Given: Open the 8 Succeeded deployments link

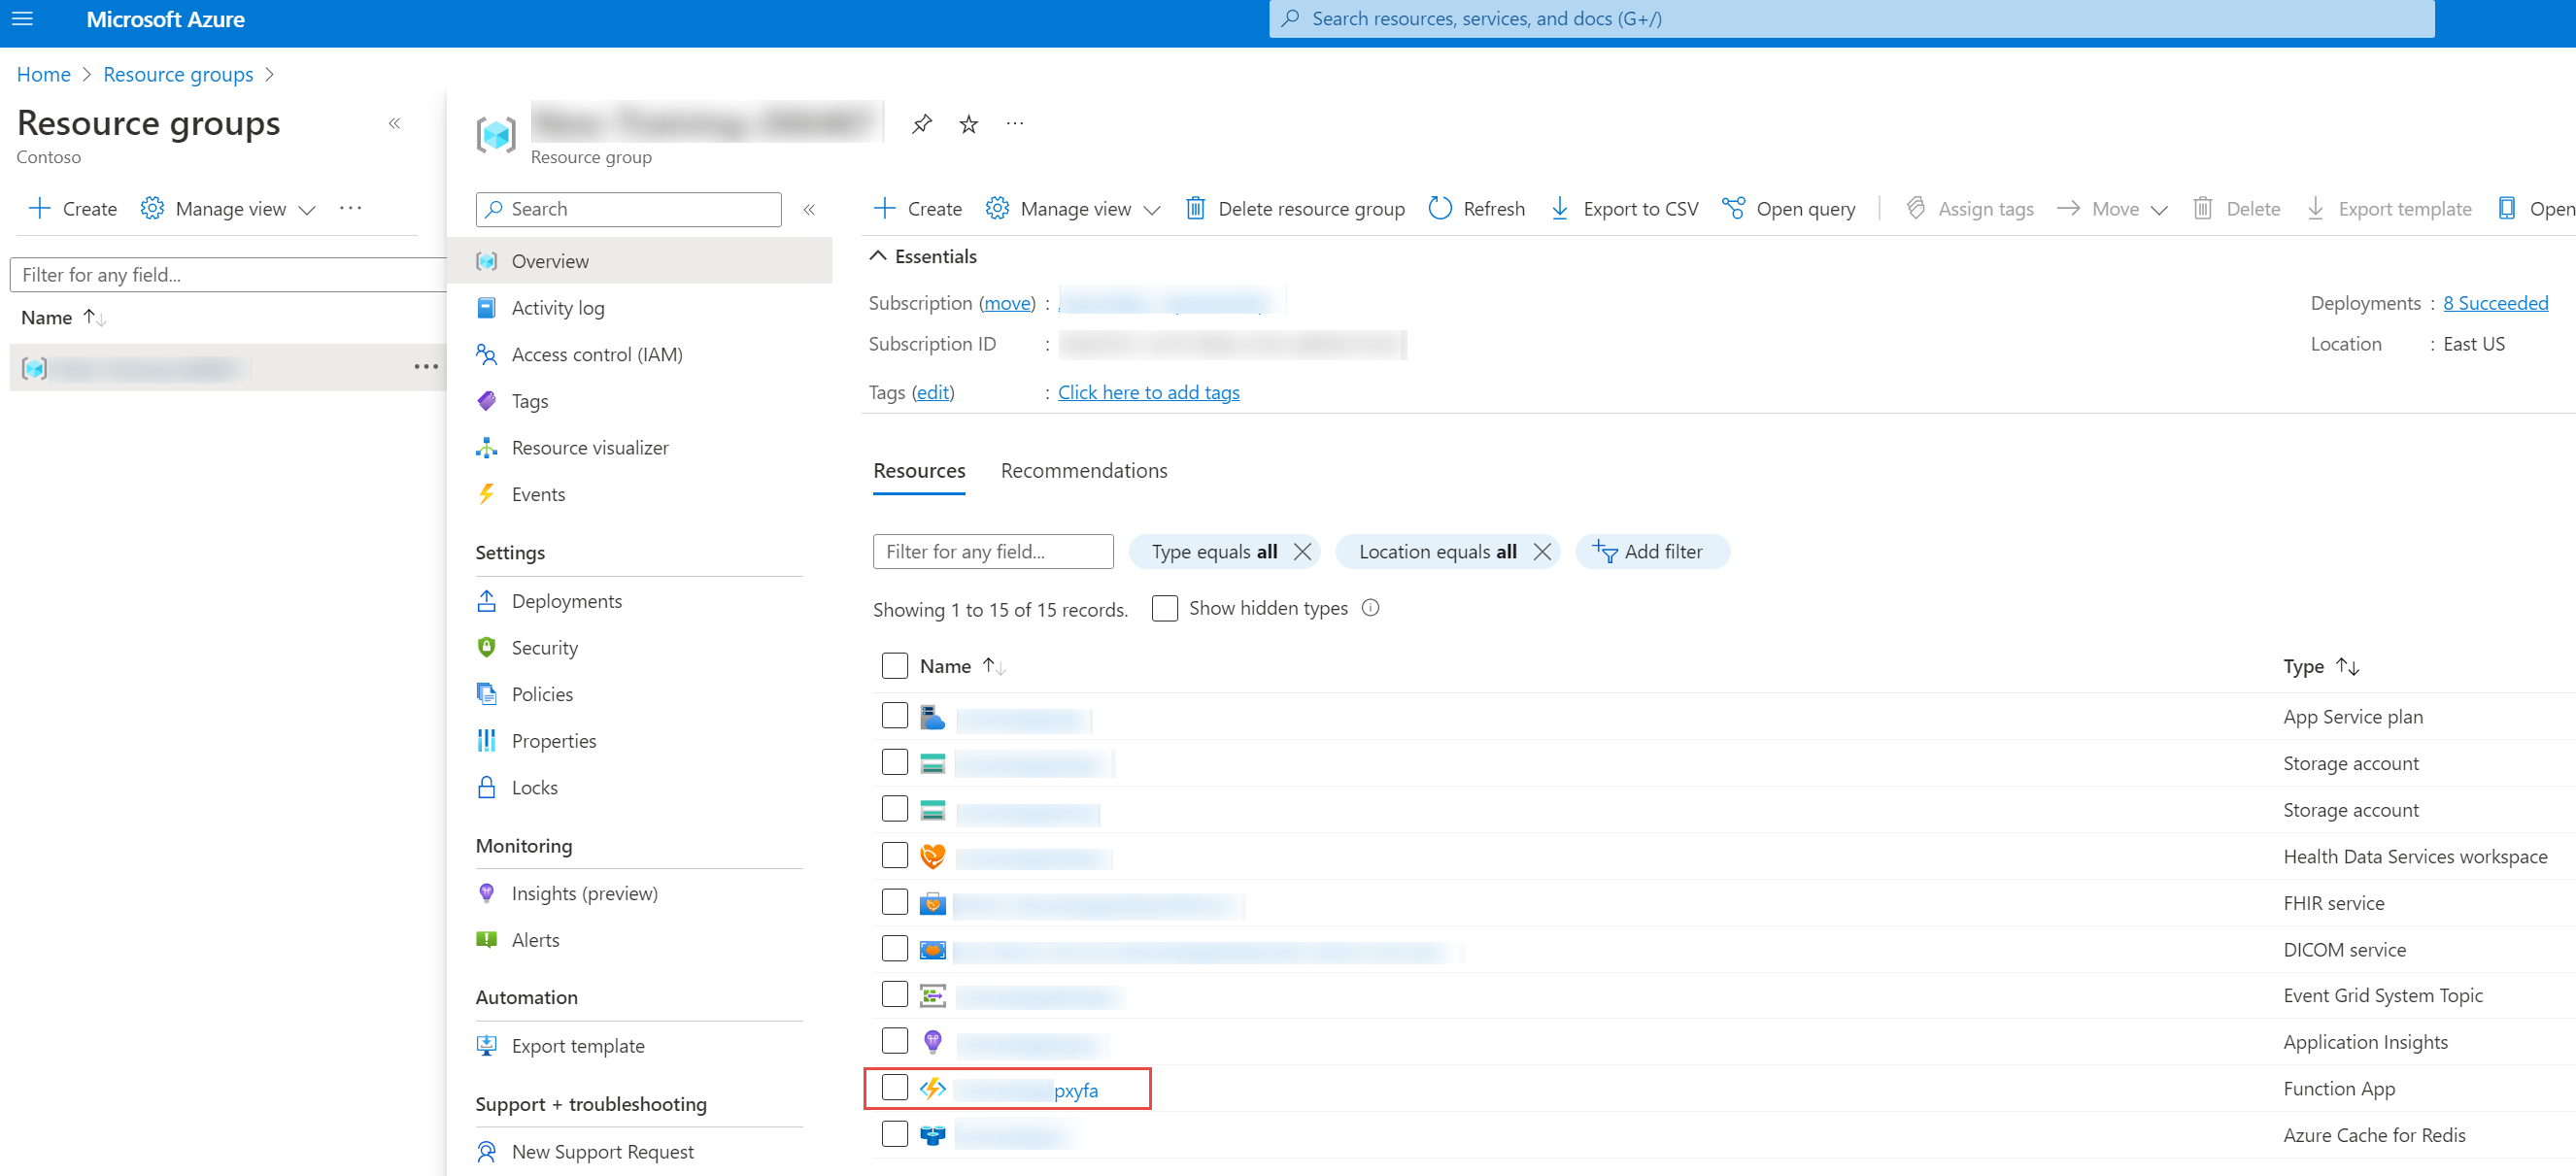Looking at the screenshot, I should tap(2496, 302).
